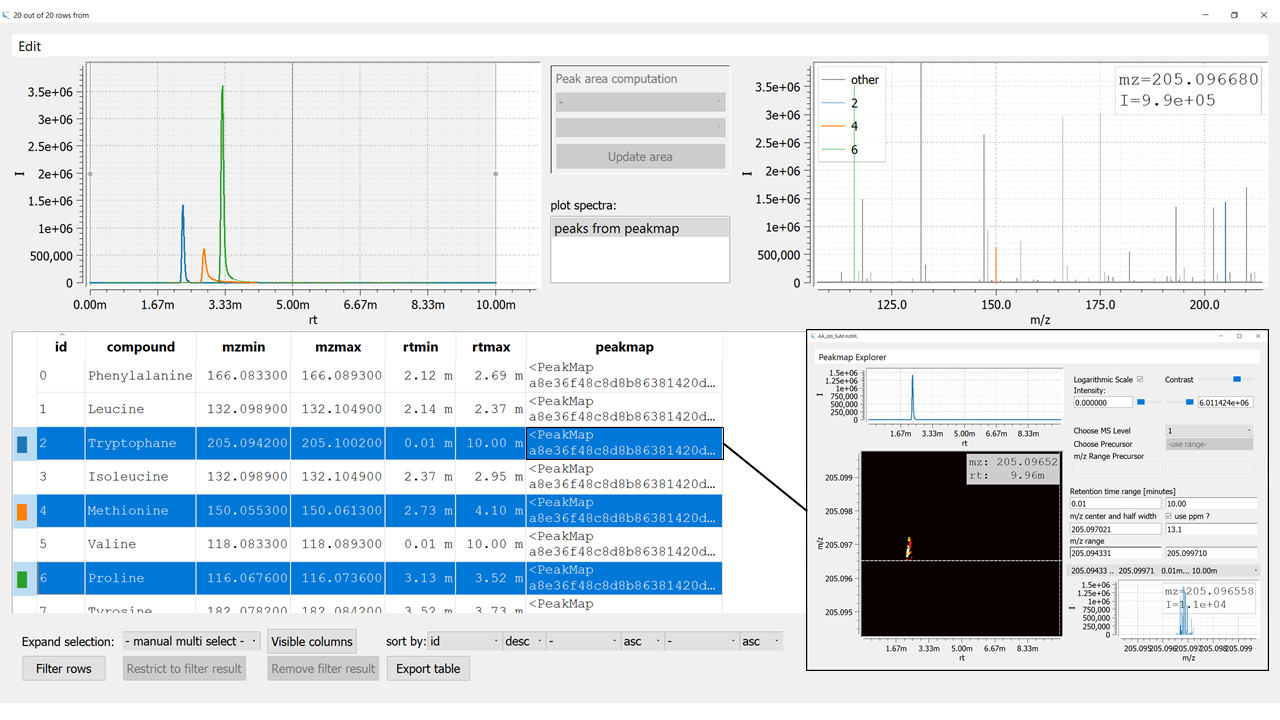Click the 'compound' column header
The height and width of the screenshot is (720, 1280).
coord(141,347)
